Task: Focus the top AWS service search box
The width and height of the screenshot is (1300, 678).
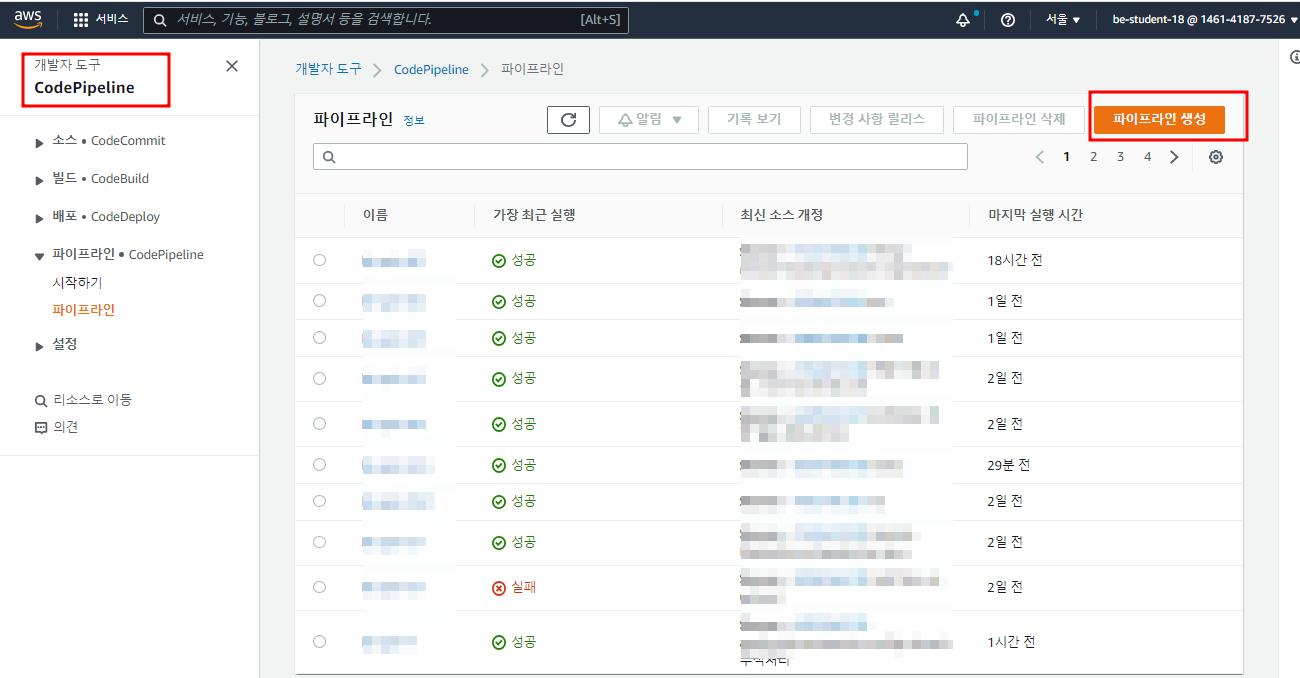Action: coord(386,20)
